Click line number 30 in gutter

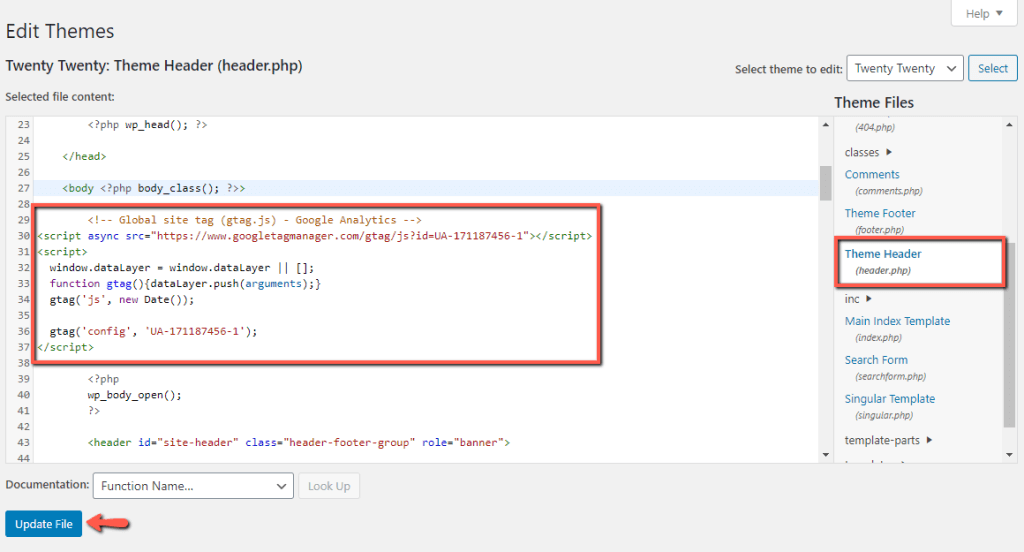(24, 236)
